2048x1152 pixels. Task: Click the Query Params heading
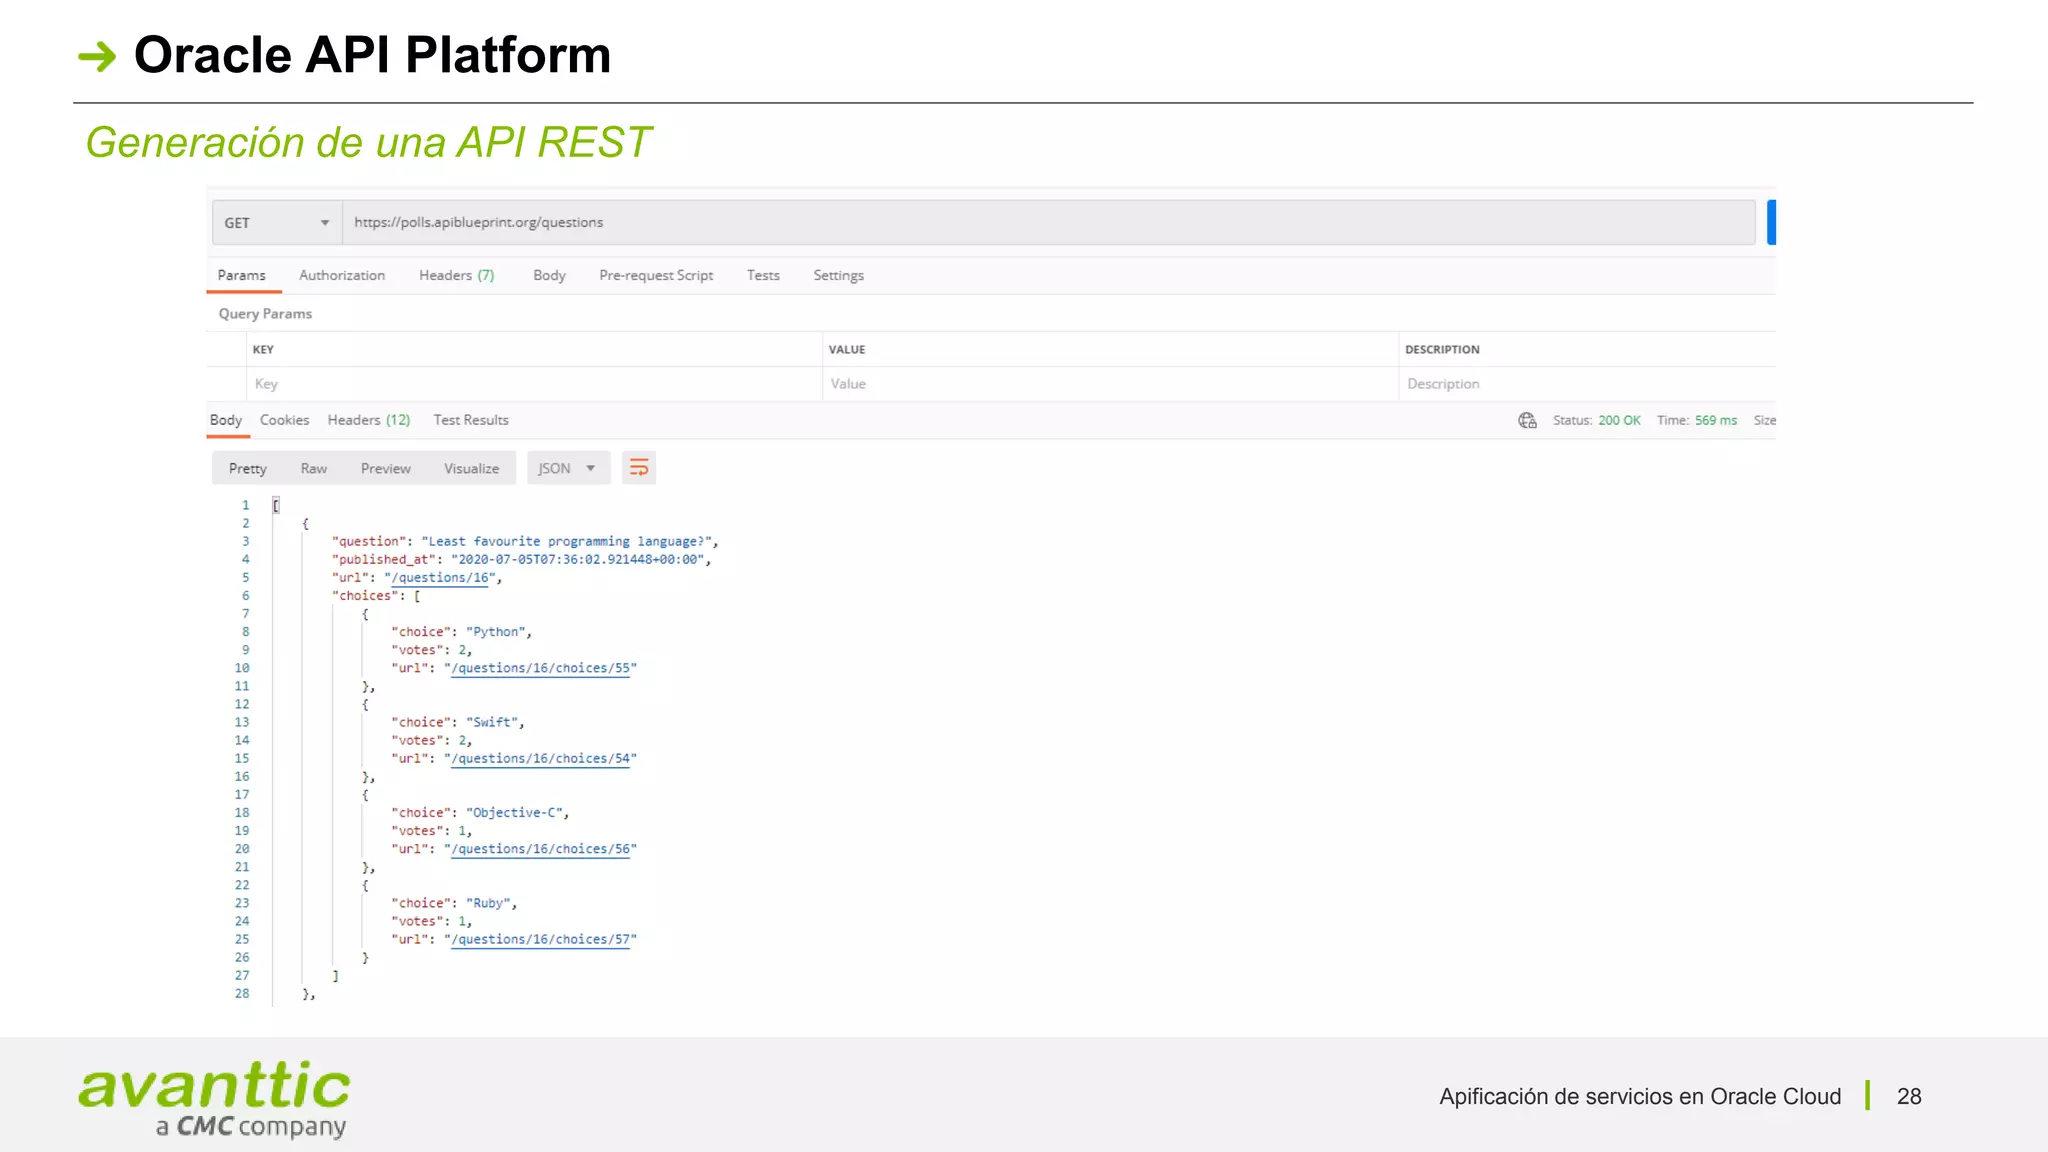point(265,314)
